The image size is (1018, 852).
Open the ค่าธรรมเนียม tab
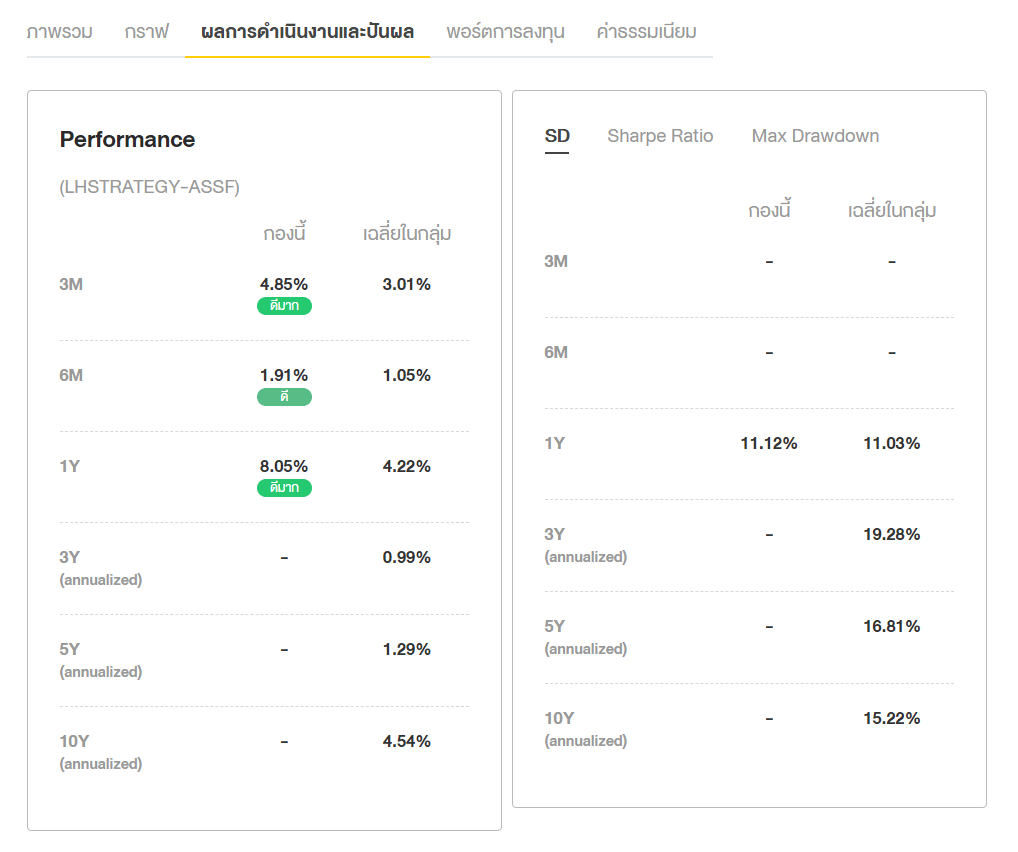(646, 32)
